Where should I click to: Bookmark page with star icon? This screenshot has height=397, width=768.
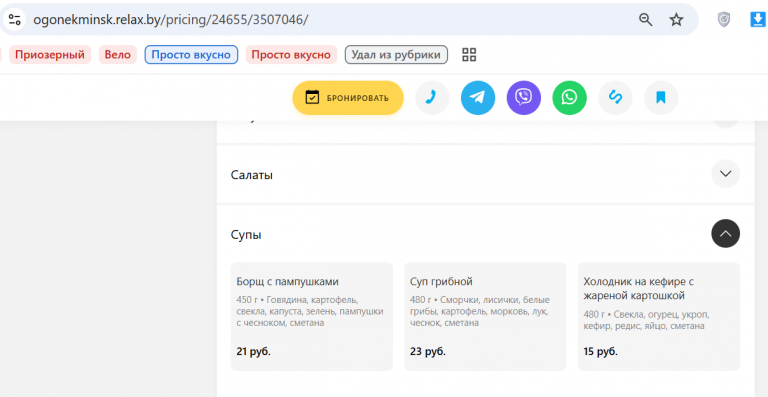coord(676,20)
